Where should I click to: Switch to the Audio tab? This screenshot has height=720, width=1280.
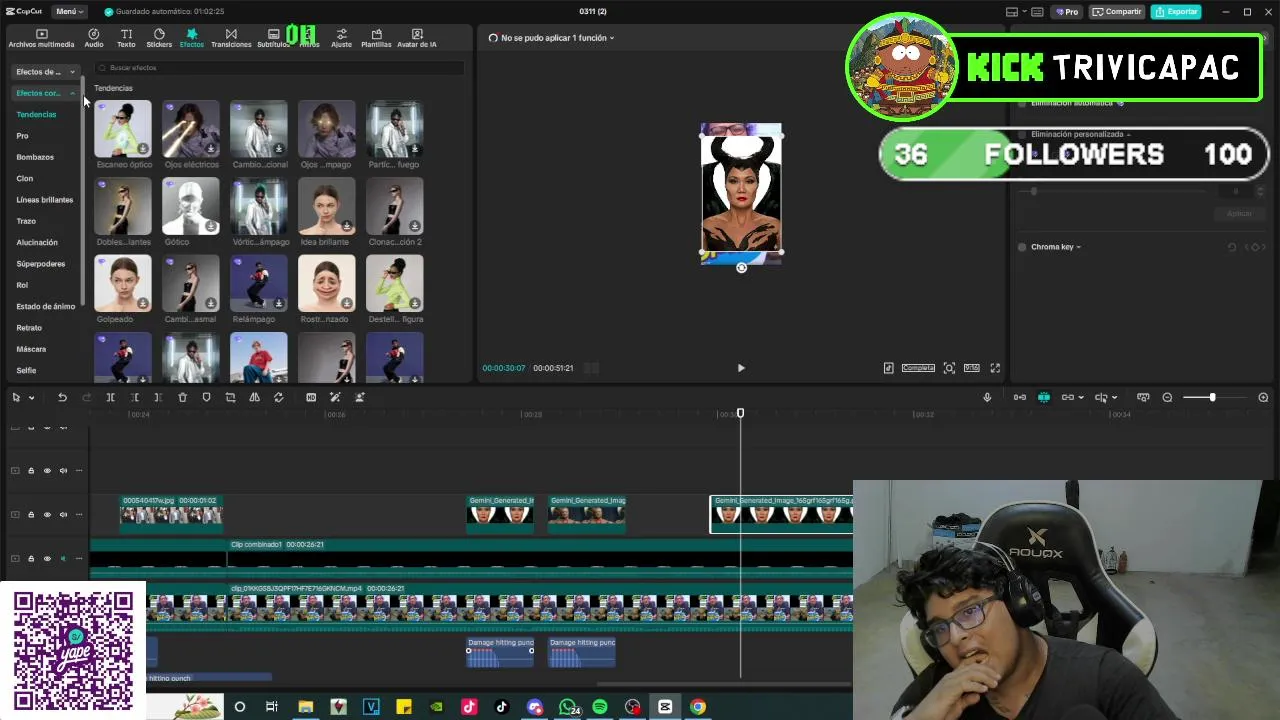93,38
